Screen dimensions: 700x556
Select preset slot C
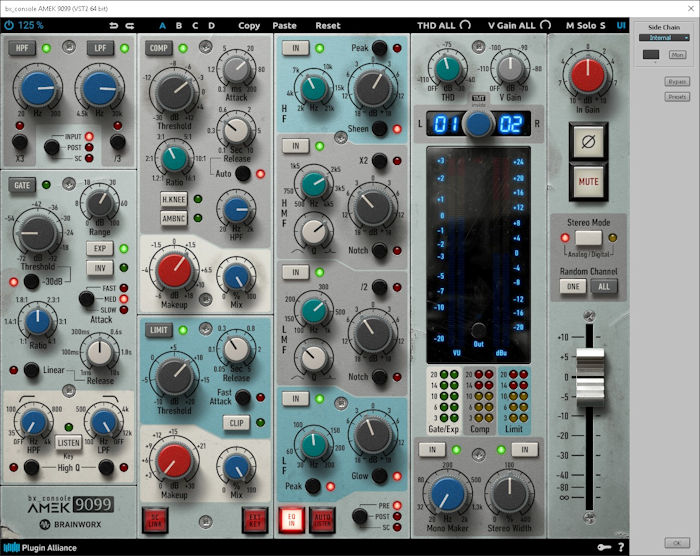point(195,25)
